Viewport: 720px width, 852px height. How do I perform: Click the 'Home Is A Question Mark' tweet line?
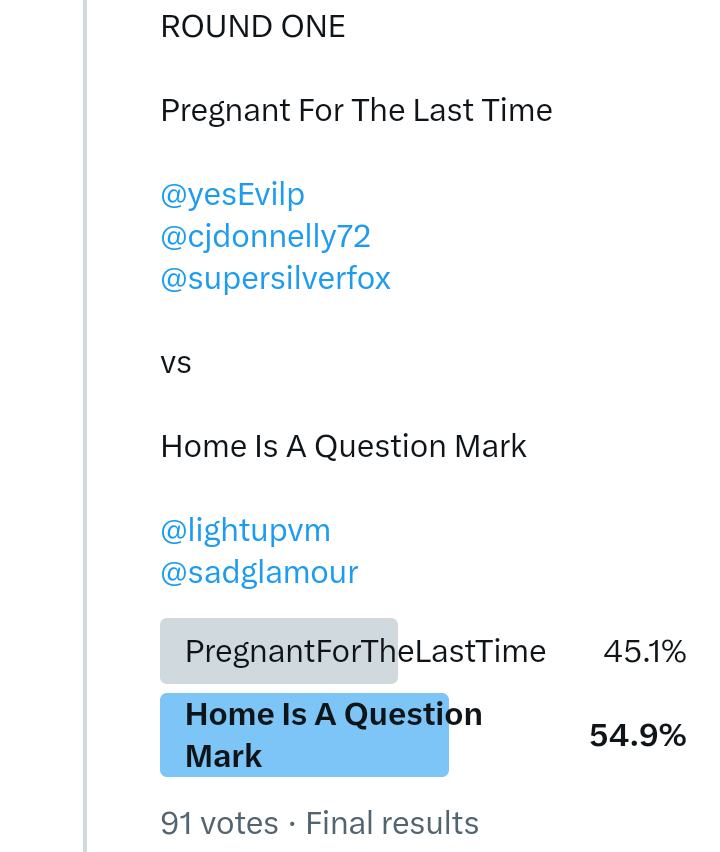point(343,446)
